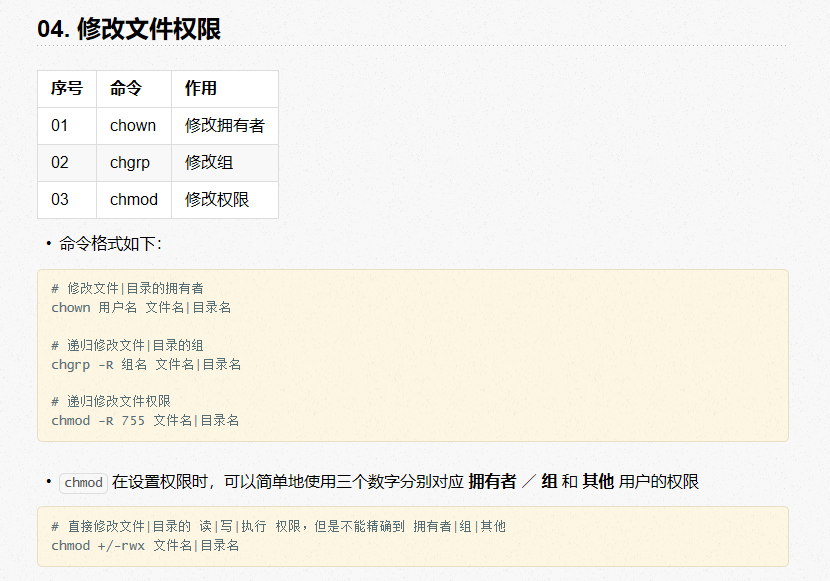Click the "chown" cell in the table
The width and height of the screenshot is (830, 581).
(134, 126)
